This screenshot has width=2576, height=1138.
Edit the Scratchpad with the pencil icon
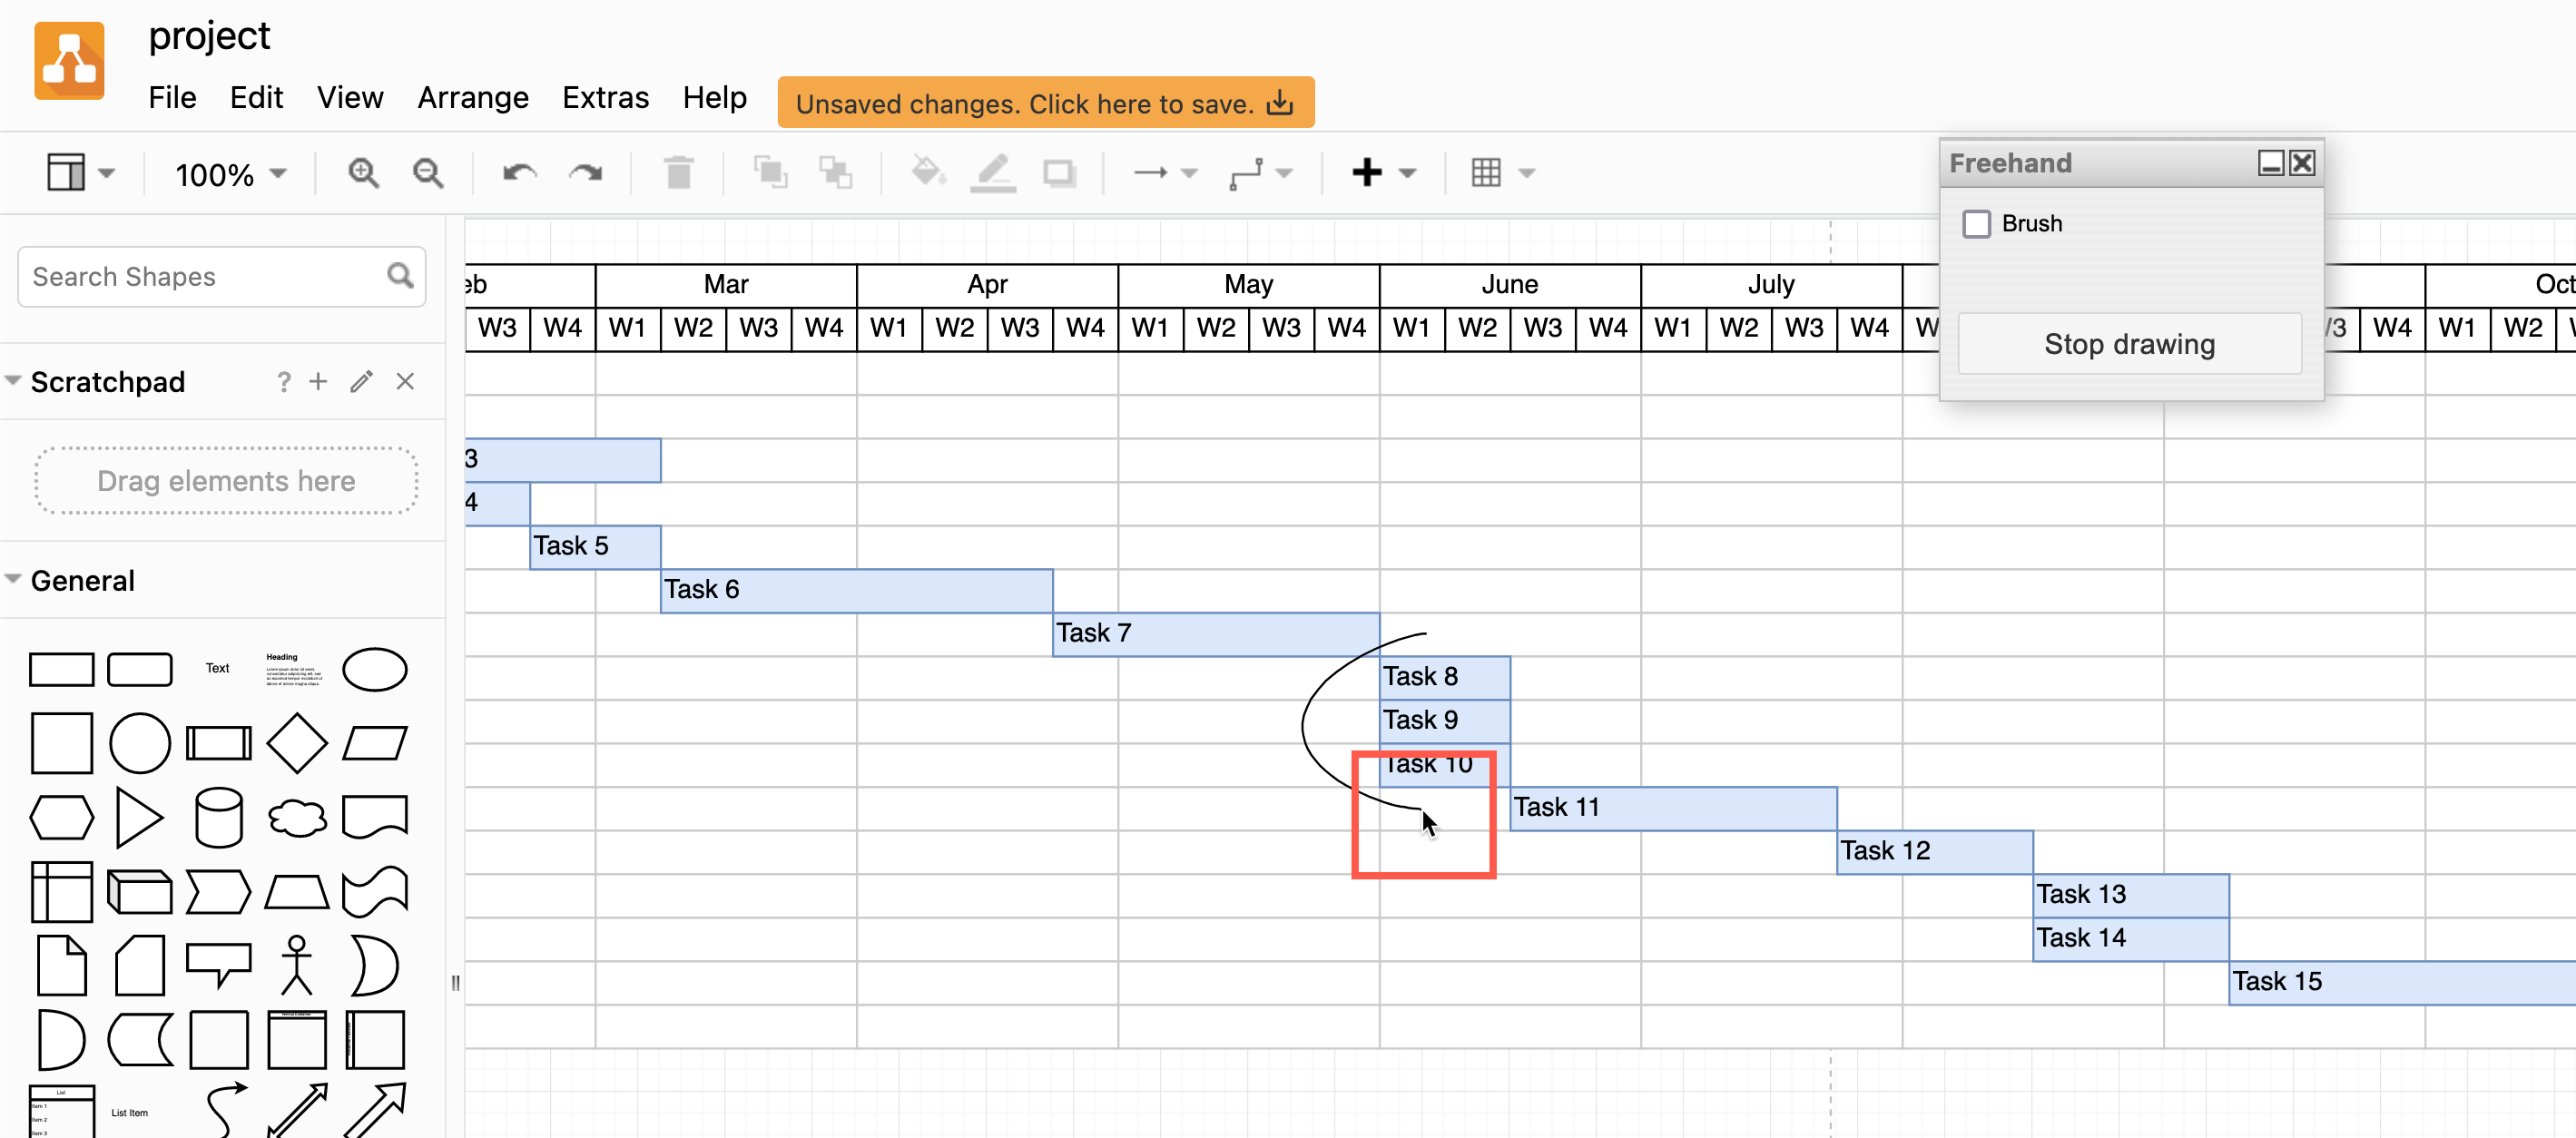pyautogui.click(x=361, y=382)
